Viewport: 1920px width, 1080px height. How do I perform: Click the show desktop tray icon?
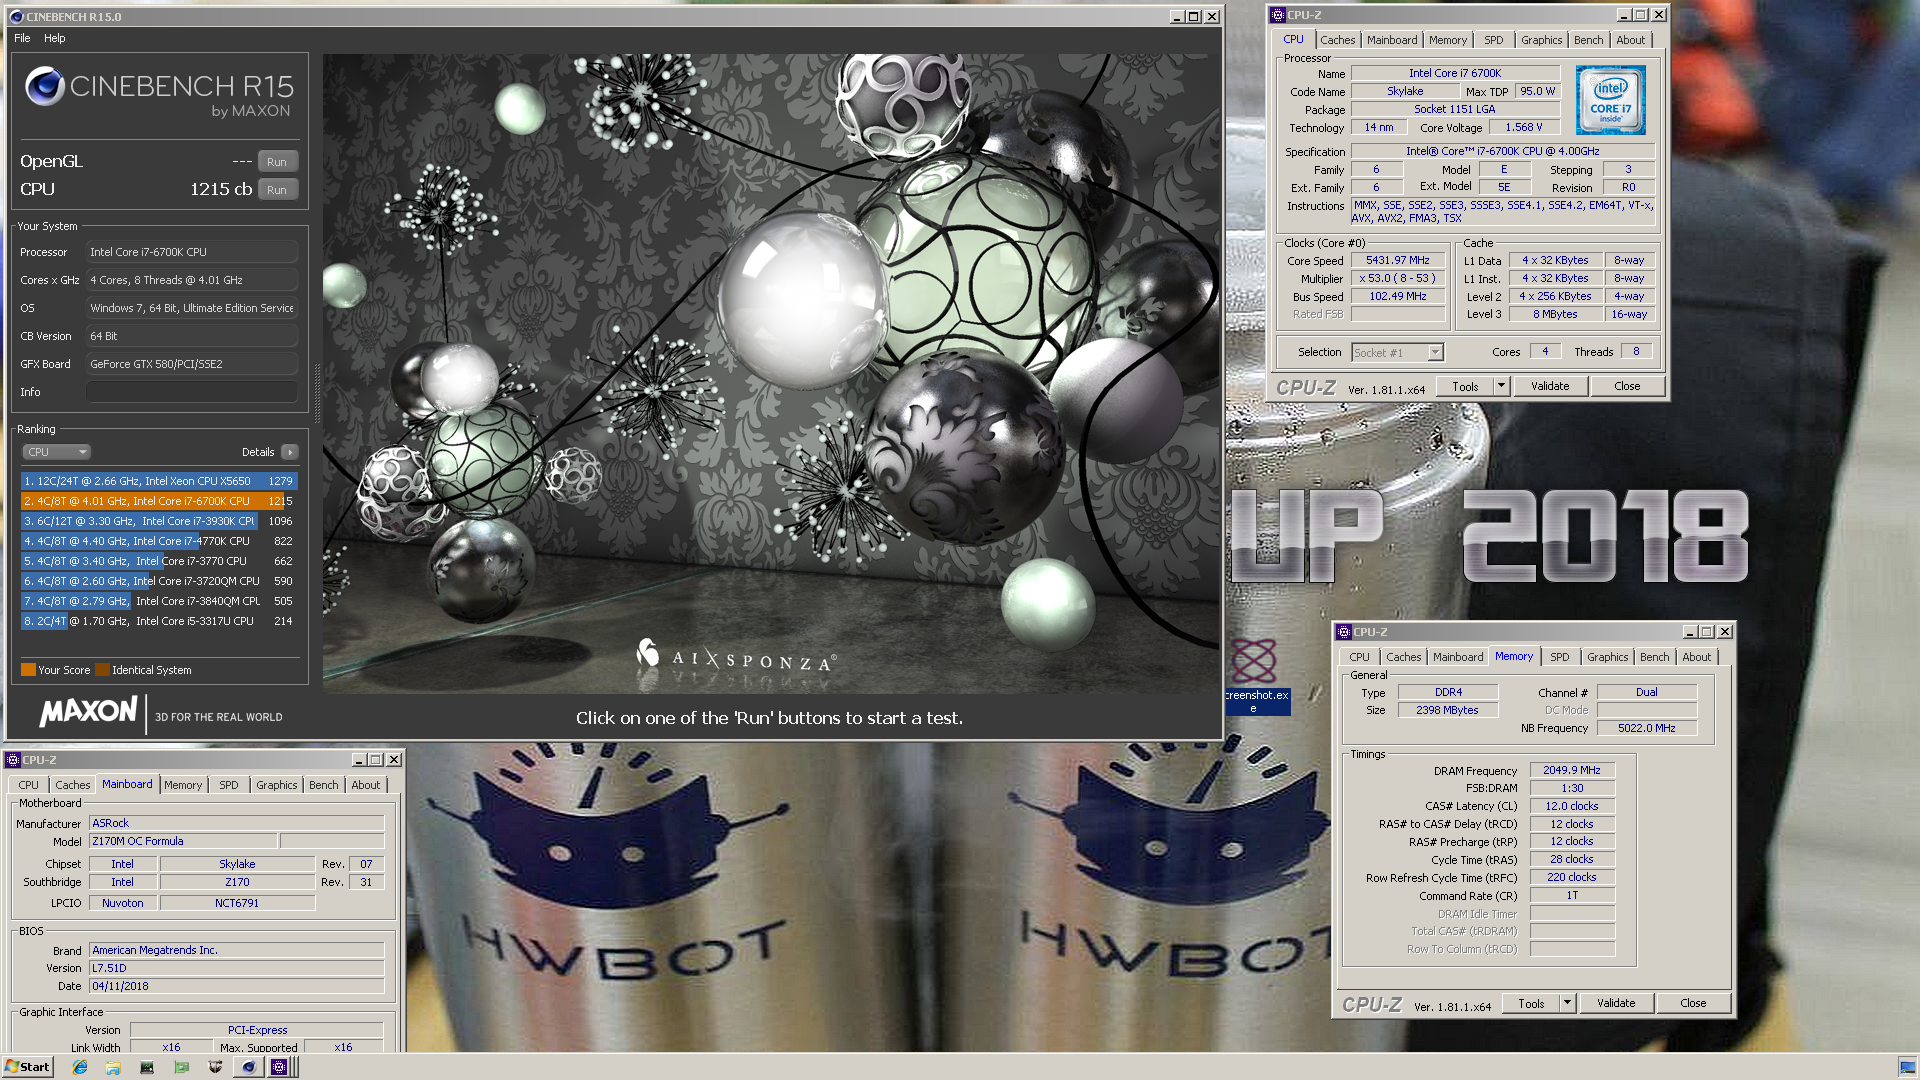(1907, 1067)
